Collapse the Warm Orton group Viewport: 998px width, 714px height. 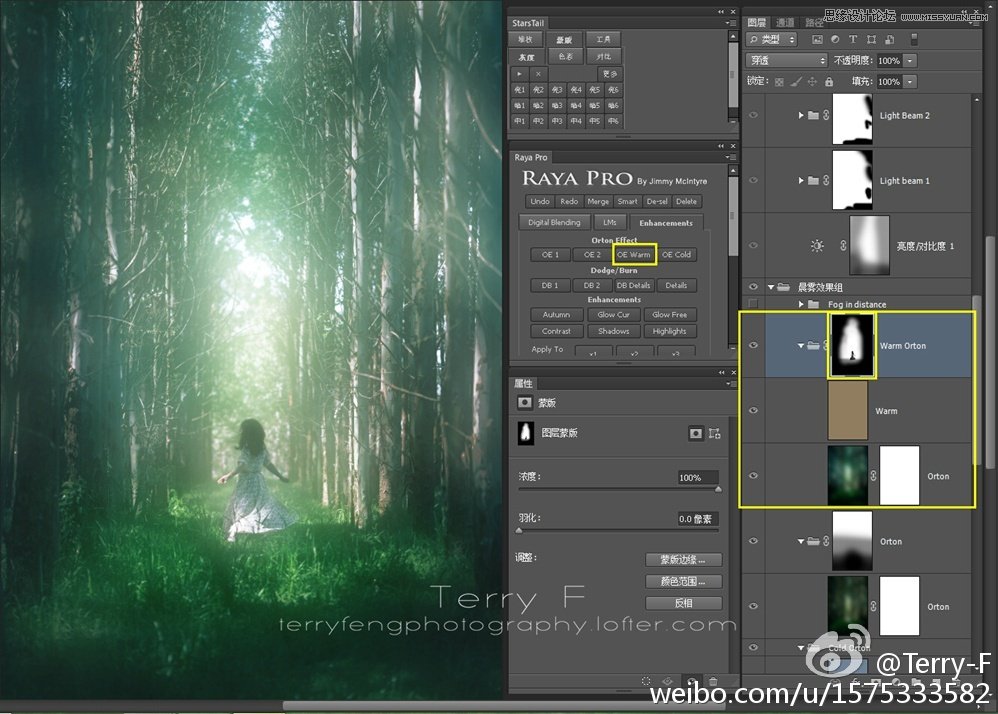[801, 346]
